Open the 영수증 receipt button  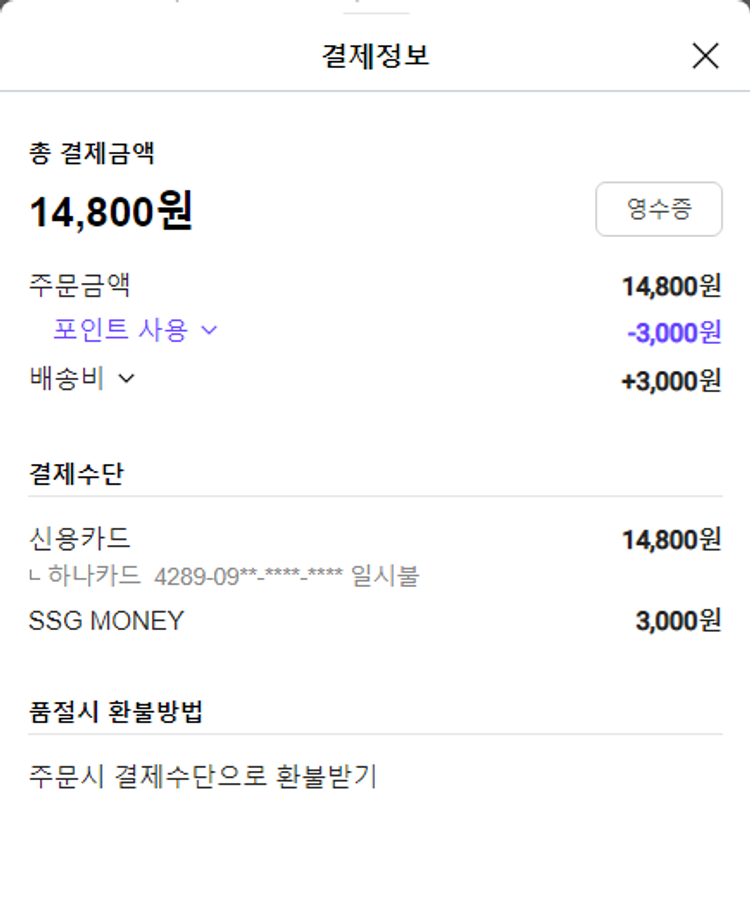click(658, 209)
